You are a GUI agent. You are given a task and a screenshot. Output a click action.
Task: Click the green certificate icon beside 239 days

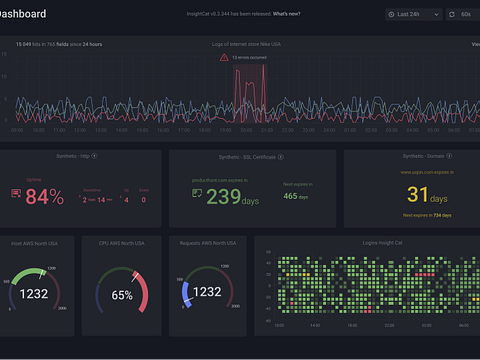pos(197,193)
